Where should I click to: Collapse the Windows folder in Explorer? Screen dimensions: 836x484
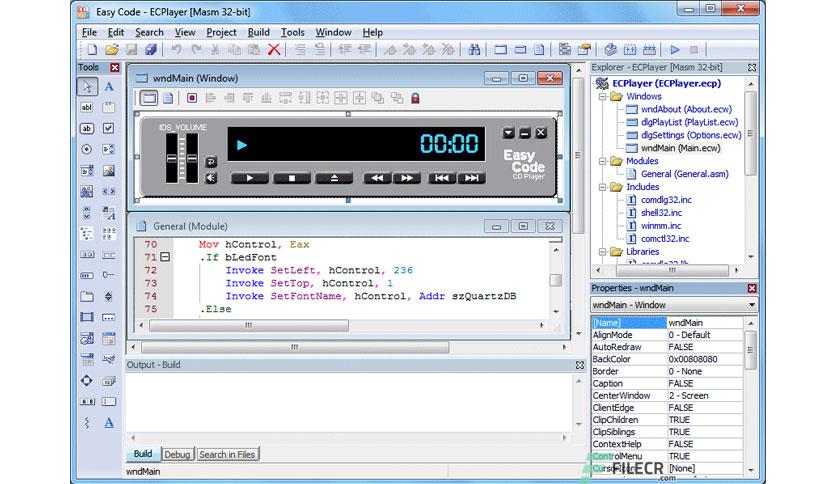(x=602, y=96)
